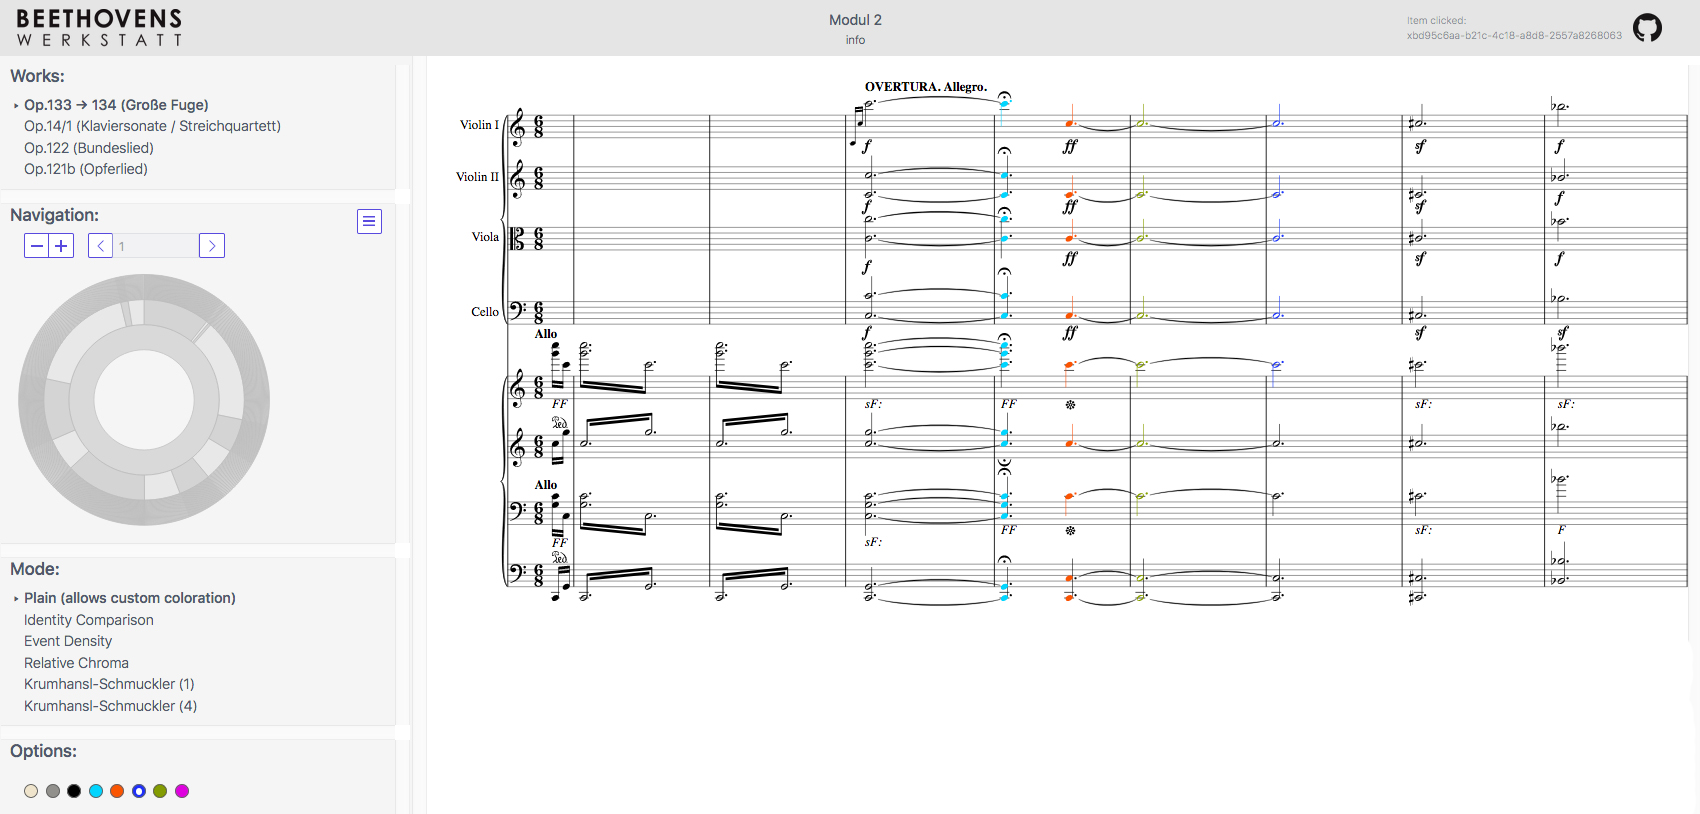
Task: Click the Beethovens Werkstatt logo
Action: pyautogui.click(x=100, y=27)
